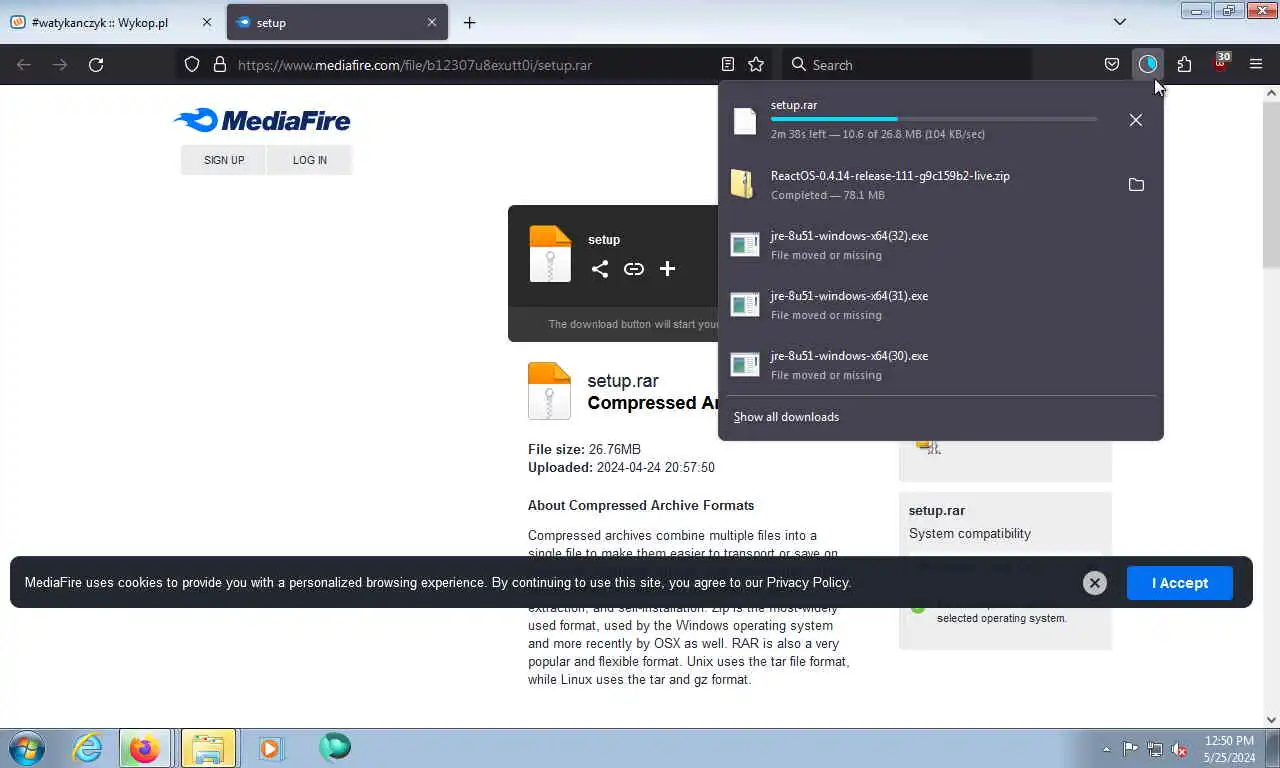1280x768 pixels.
Task: Click the copy link chain icon
Action: click(x=633, y=268)
